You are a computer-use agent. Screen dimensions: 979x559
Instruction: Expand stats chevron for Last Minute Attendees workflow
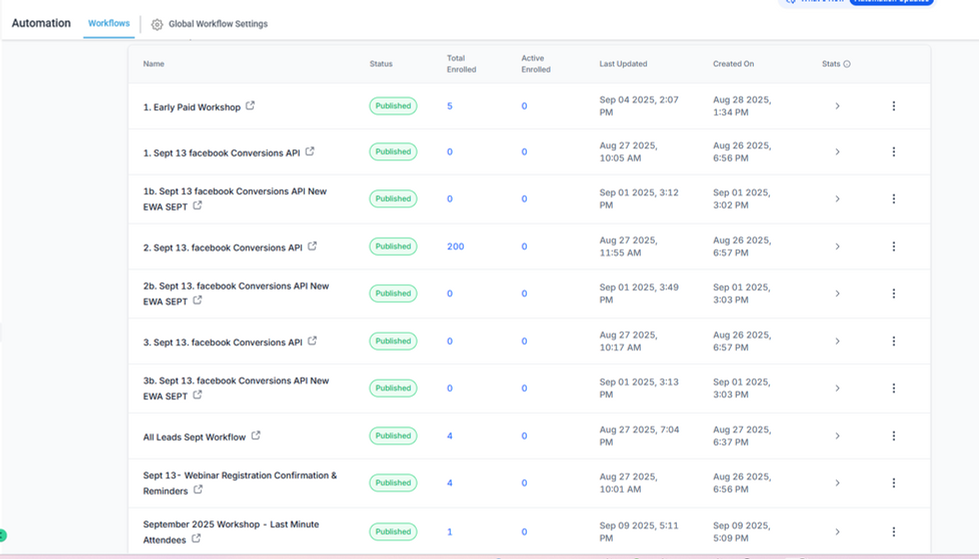click(837, 532)
